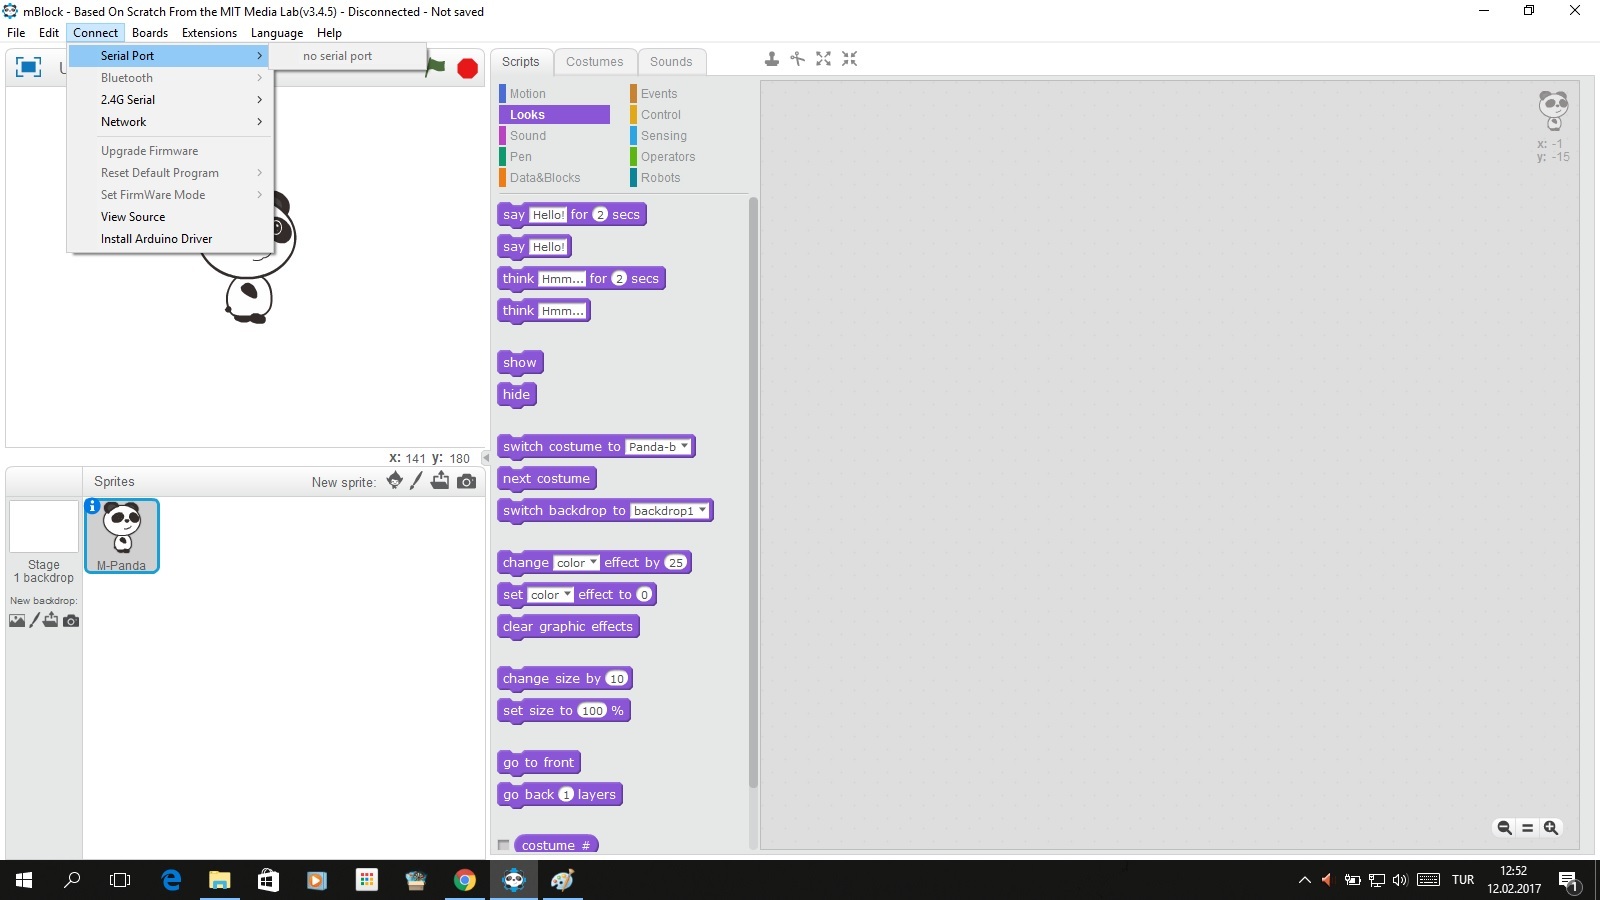Viewport: 1600px width, 900px height.
Task: Click the clear graphic effects block
Action: [568, 627]
